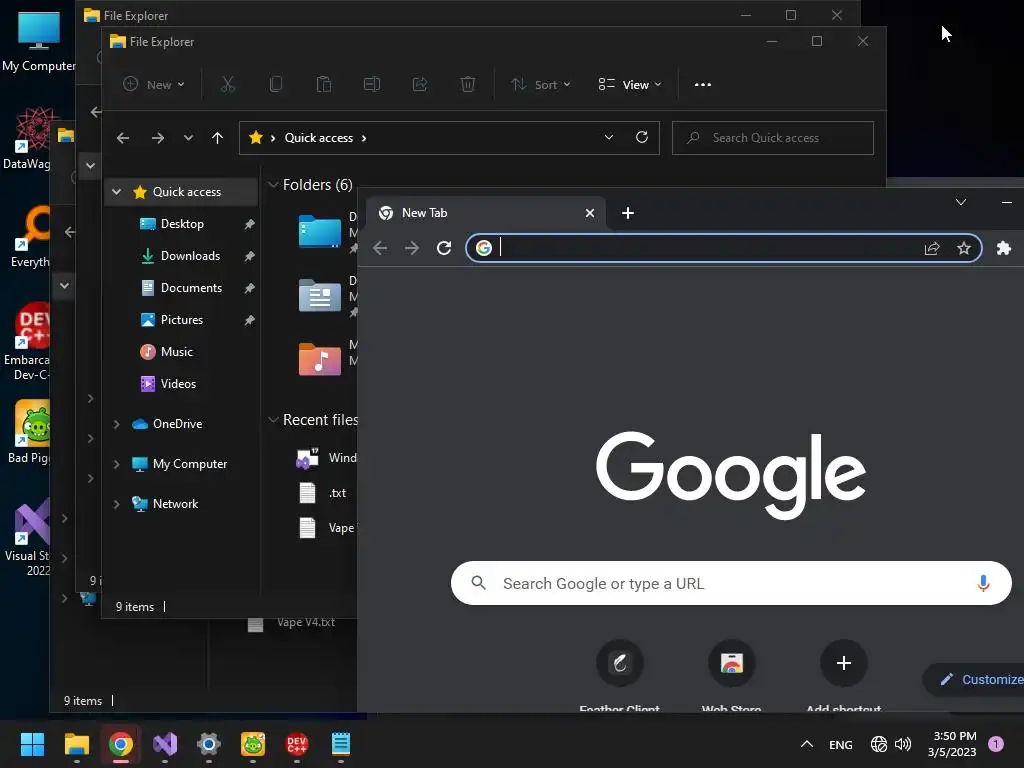Click Quick access in the breadcrumb path
Screen dimensions: 1024x768
319,138
